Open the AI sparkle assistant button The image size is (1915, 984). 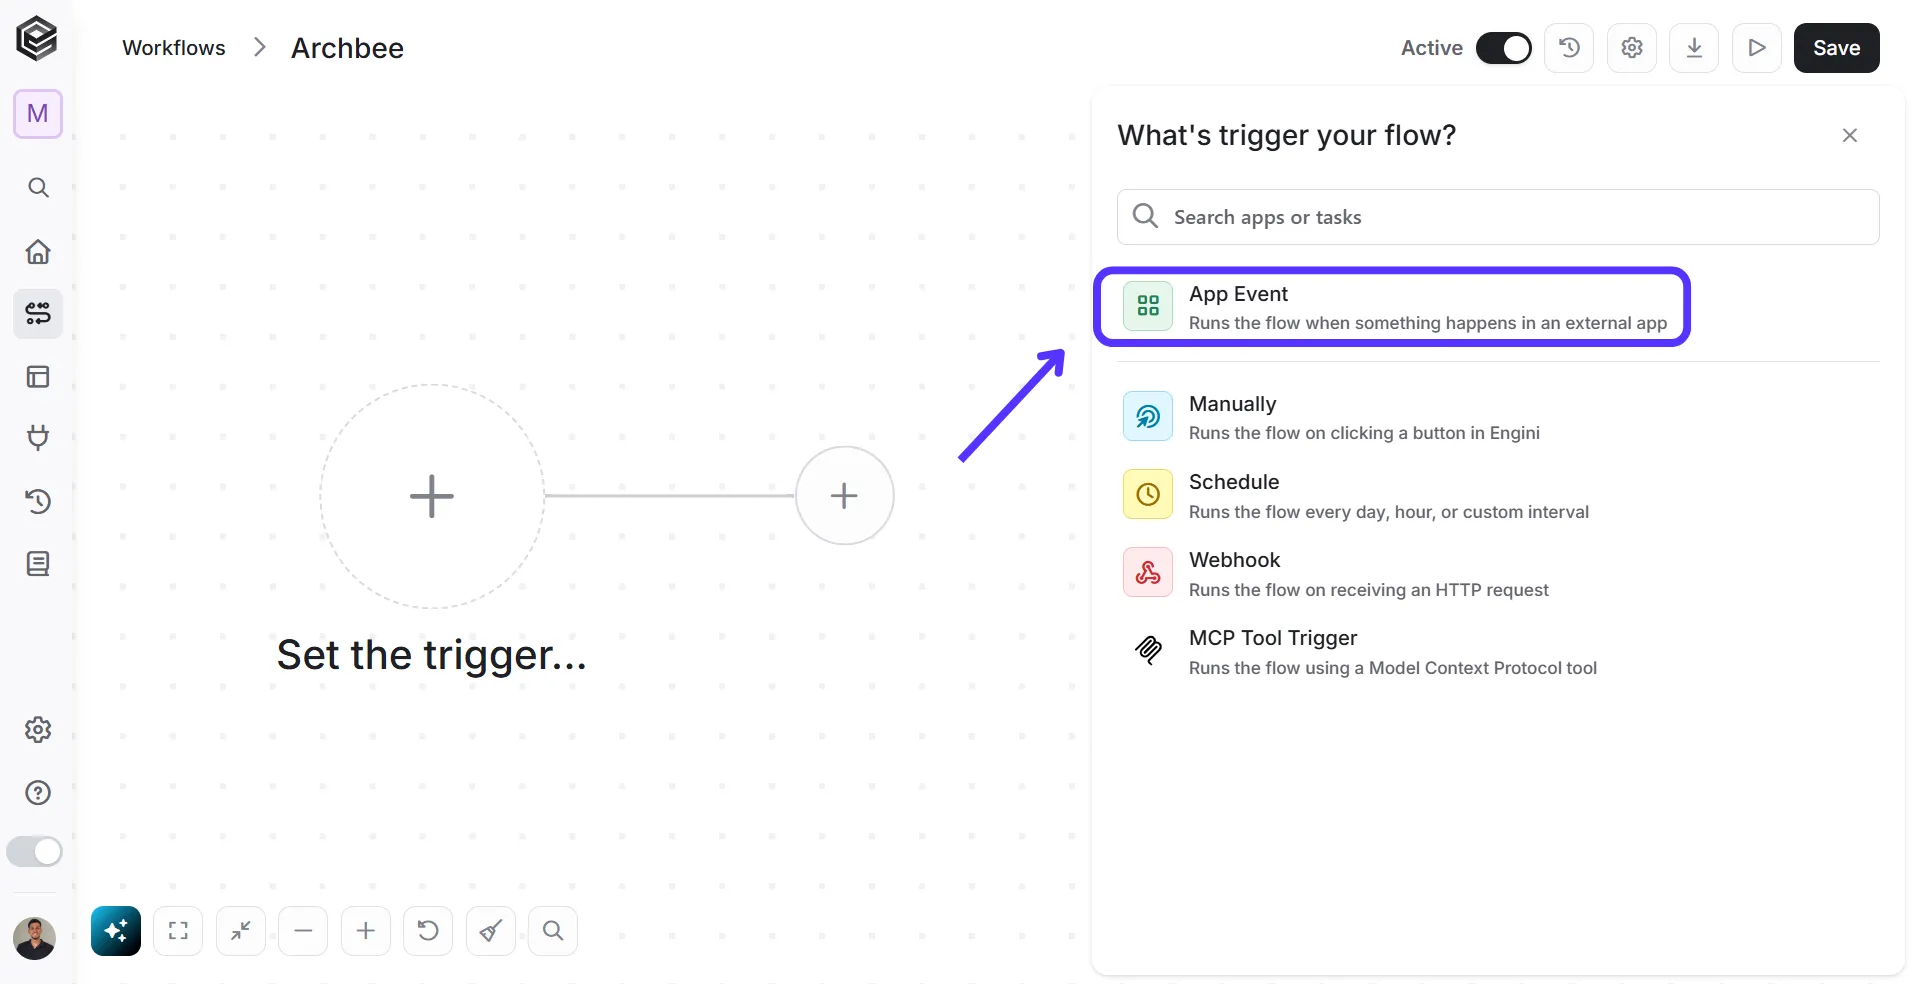116,931
